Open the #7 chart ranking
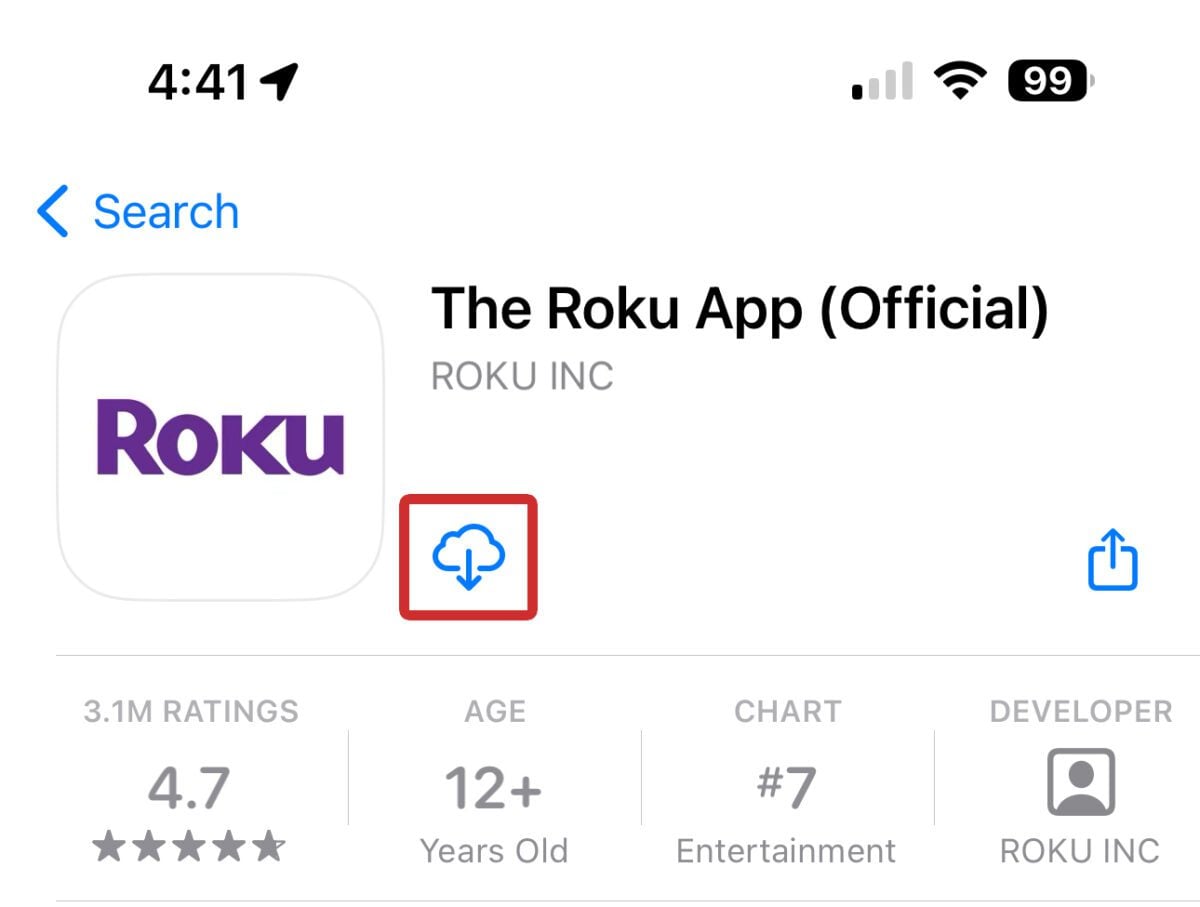This screenshot has width=1200, height=907. point(787,788)
